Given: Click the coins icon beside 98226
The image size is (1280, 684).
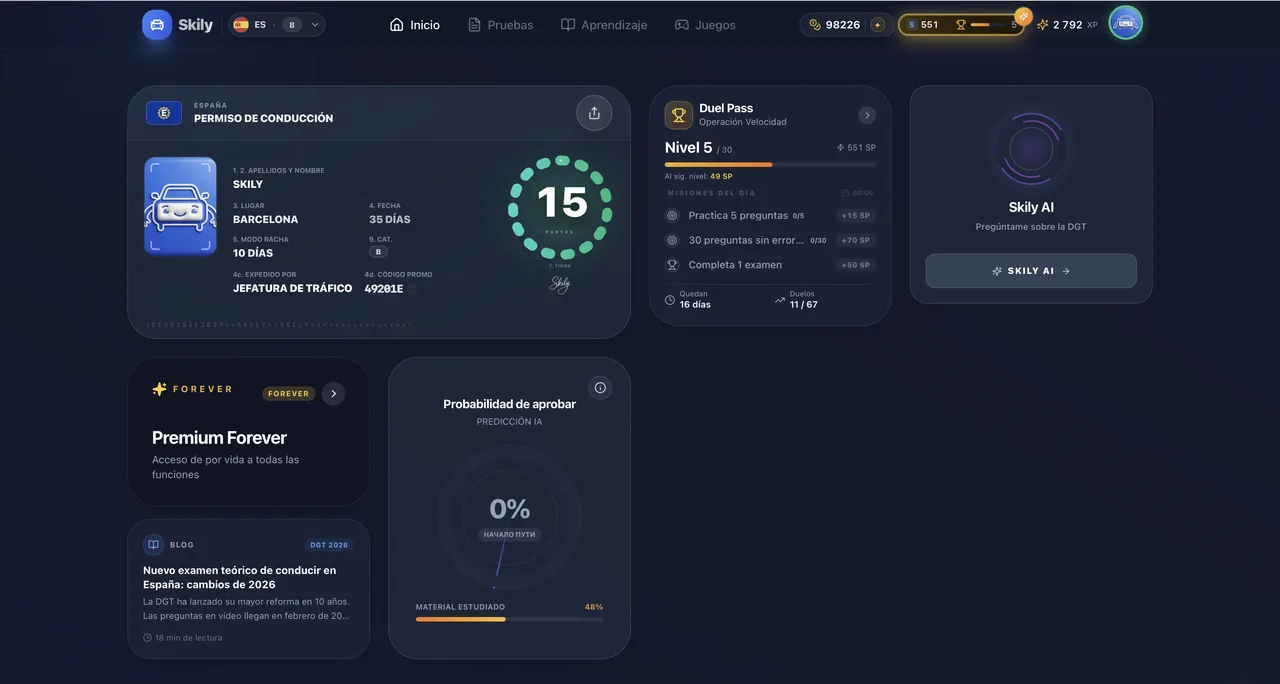Looking at the screenshot, I should pos(815,25).
